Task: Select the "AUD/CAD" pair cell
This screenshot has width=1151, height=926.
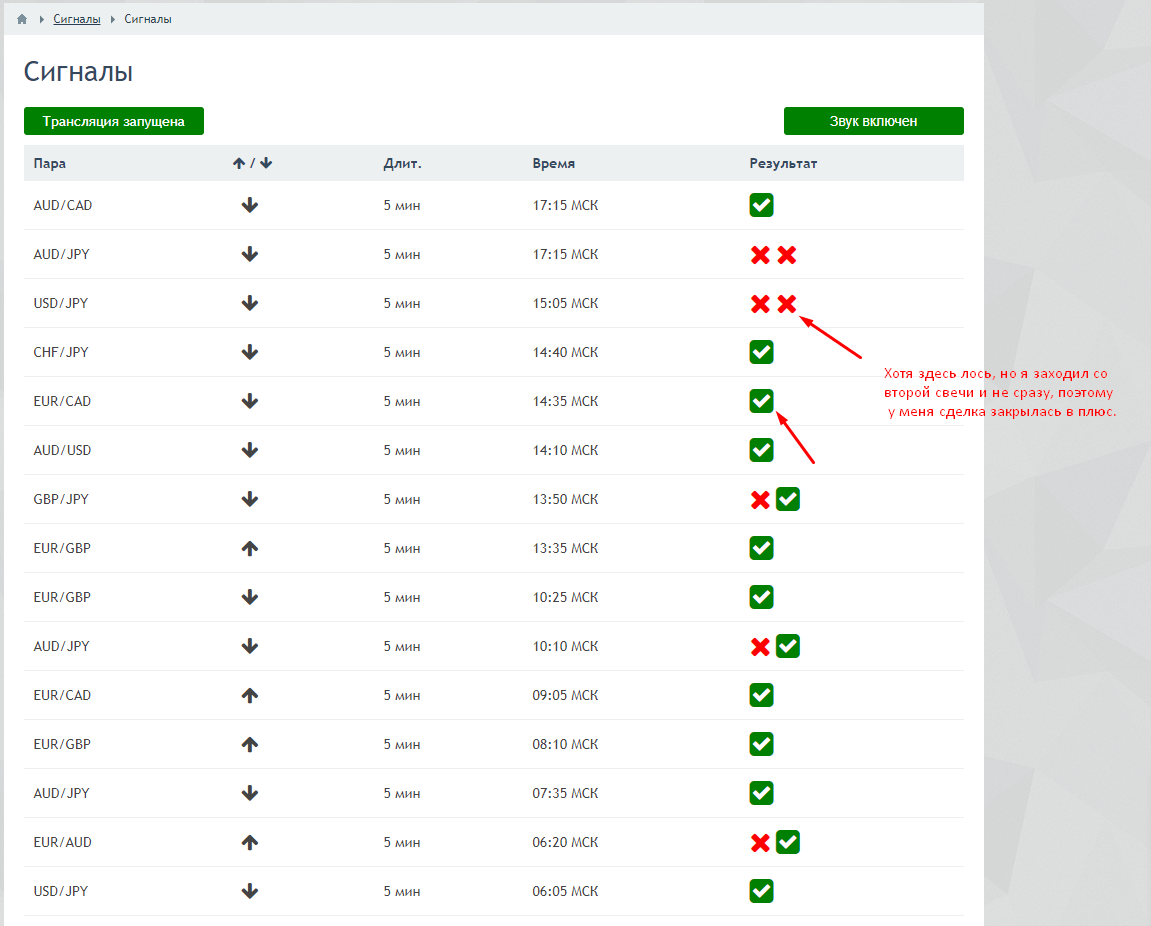Action: tap(63, 206)
